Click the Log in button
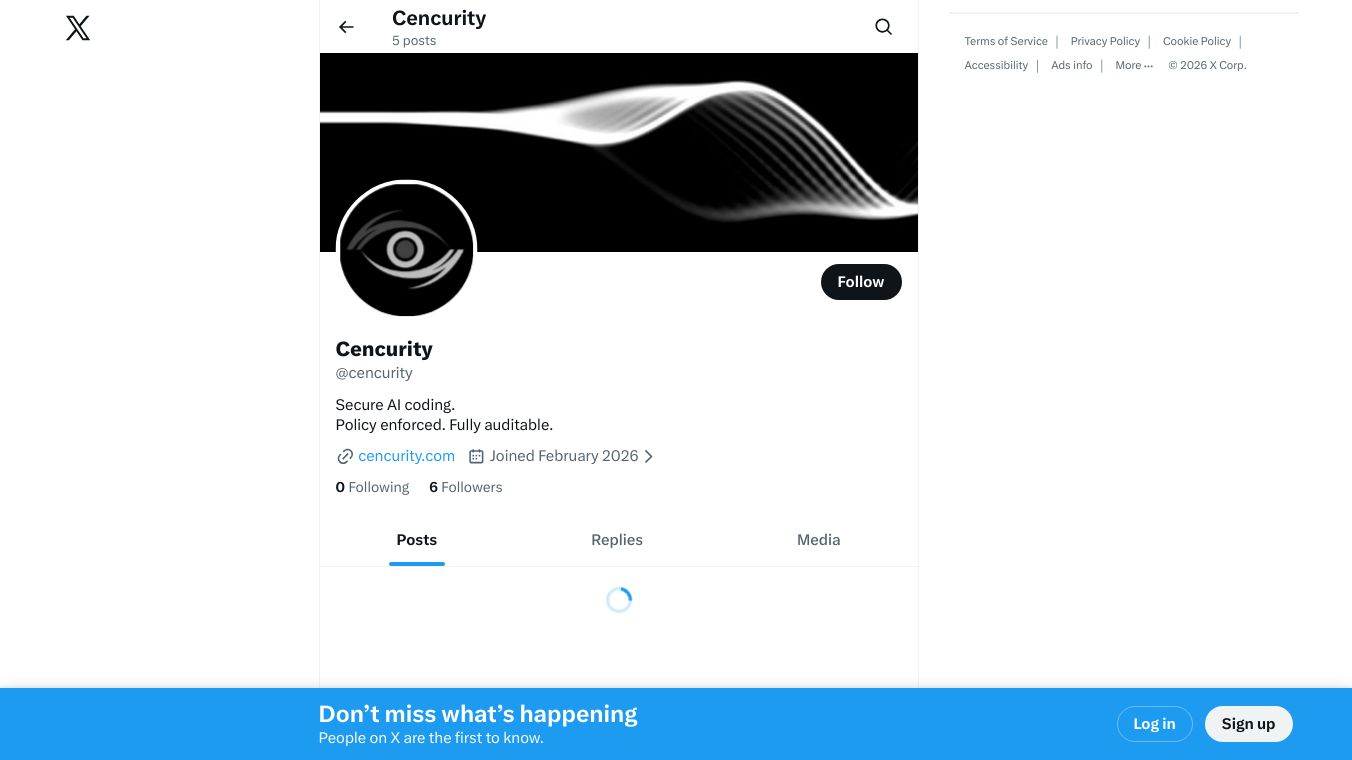 point(1154,723)
